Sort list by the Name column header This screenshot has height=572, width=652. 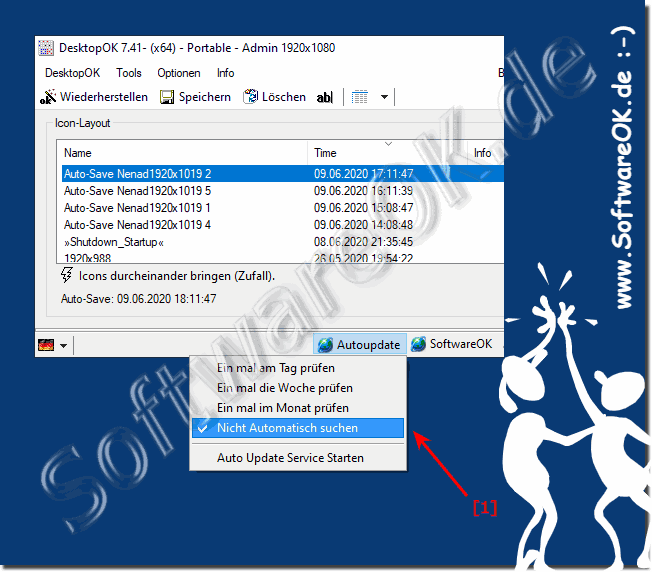point(184,153)
